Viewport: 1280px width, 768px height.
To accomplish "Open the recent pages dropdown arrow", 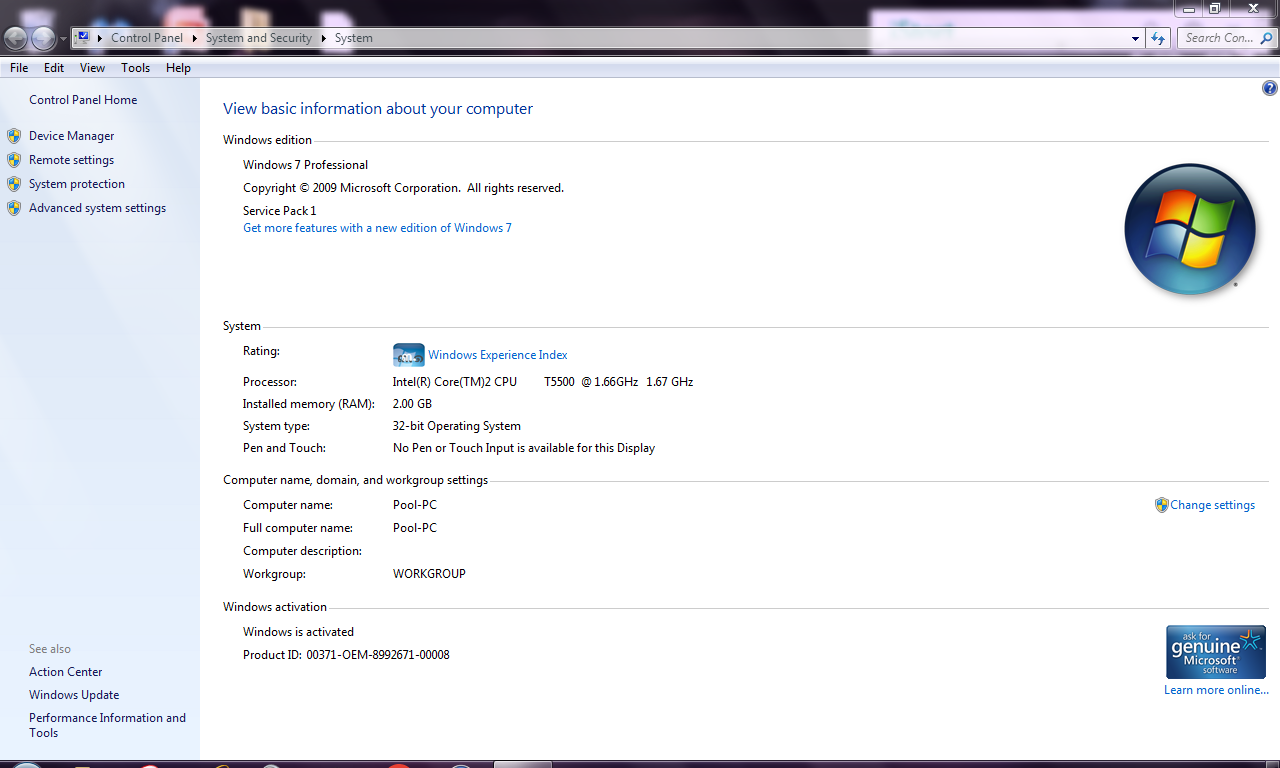I will click(64, 39).
